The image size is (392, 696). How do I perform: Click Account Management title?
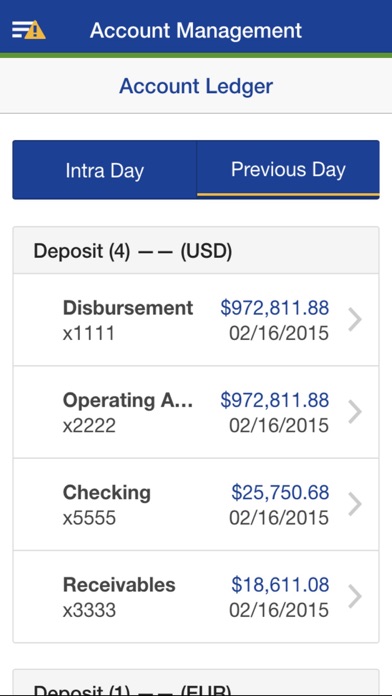[x=196, y=30]
